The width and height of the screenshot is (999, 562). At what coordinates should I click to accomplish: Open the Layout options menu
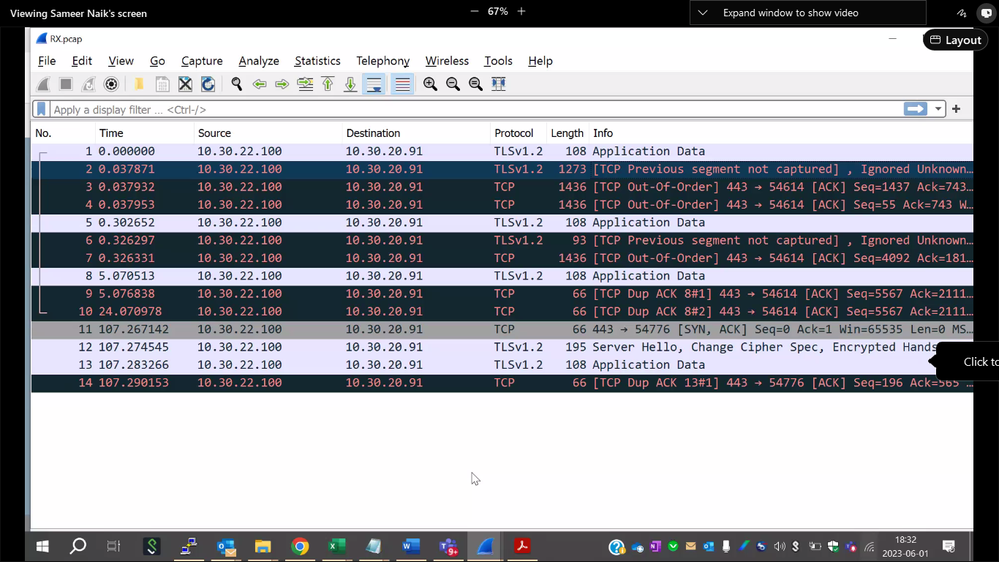point(955,40)
